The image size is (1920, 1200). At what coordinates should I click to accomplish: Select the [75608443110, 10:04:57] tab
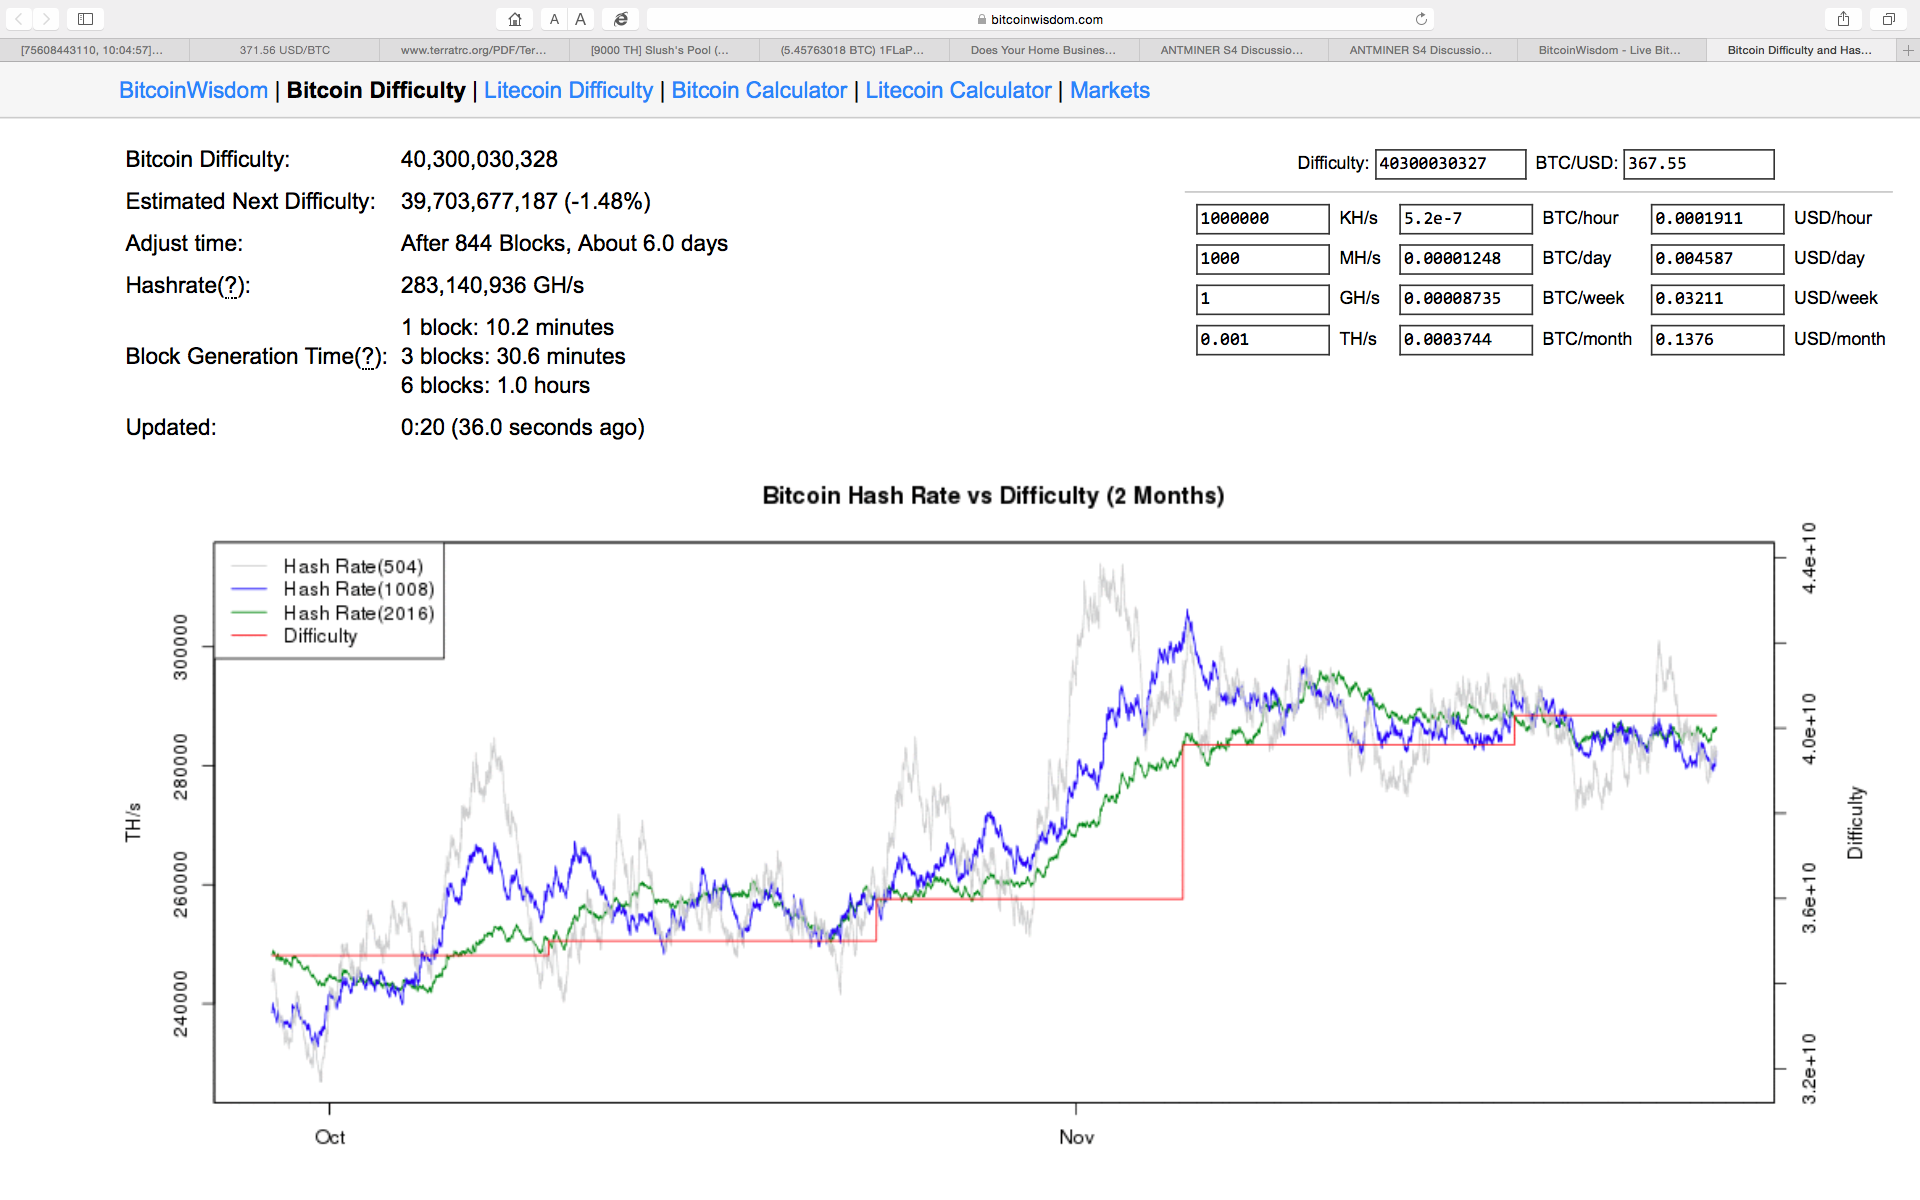click(94, 50)
